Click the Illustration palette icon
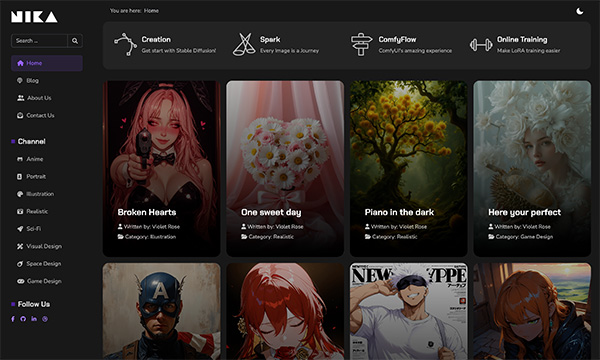Viewport: 600px width, 360px height. (20, 194)
